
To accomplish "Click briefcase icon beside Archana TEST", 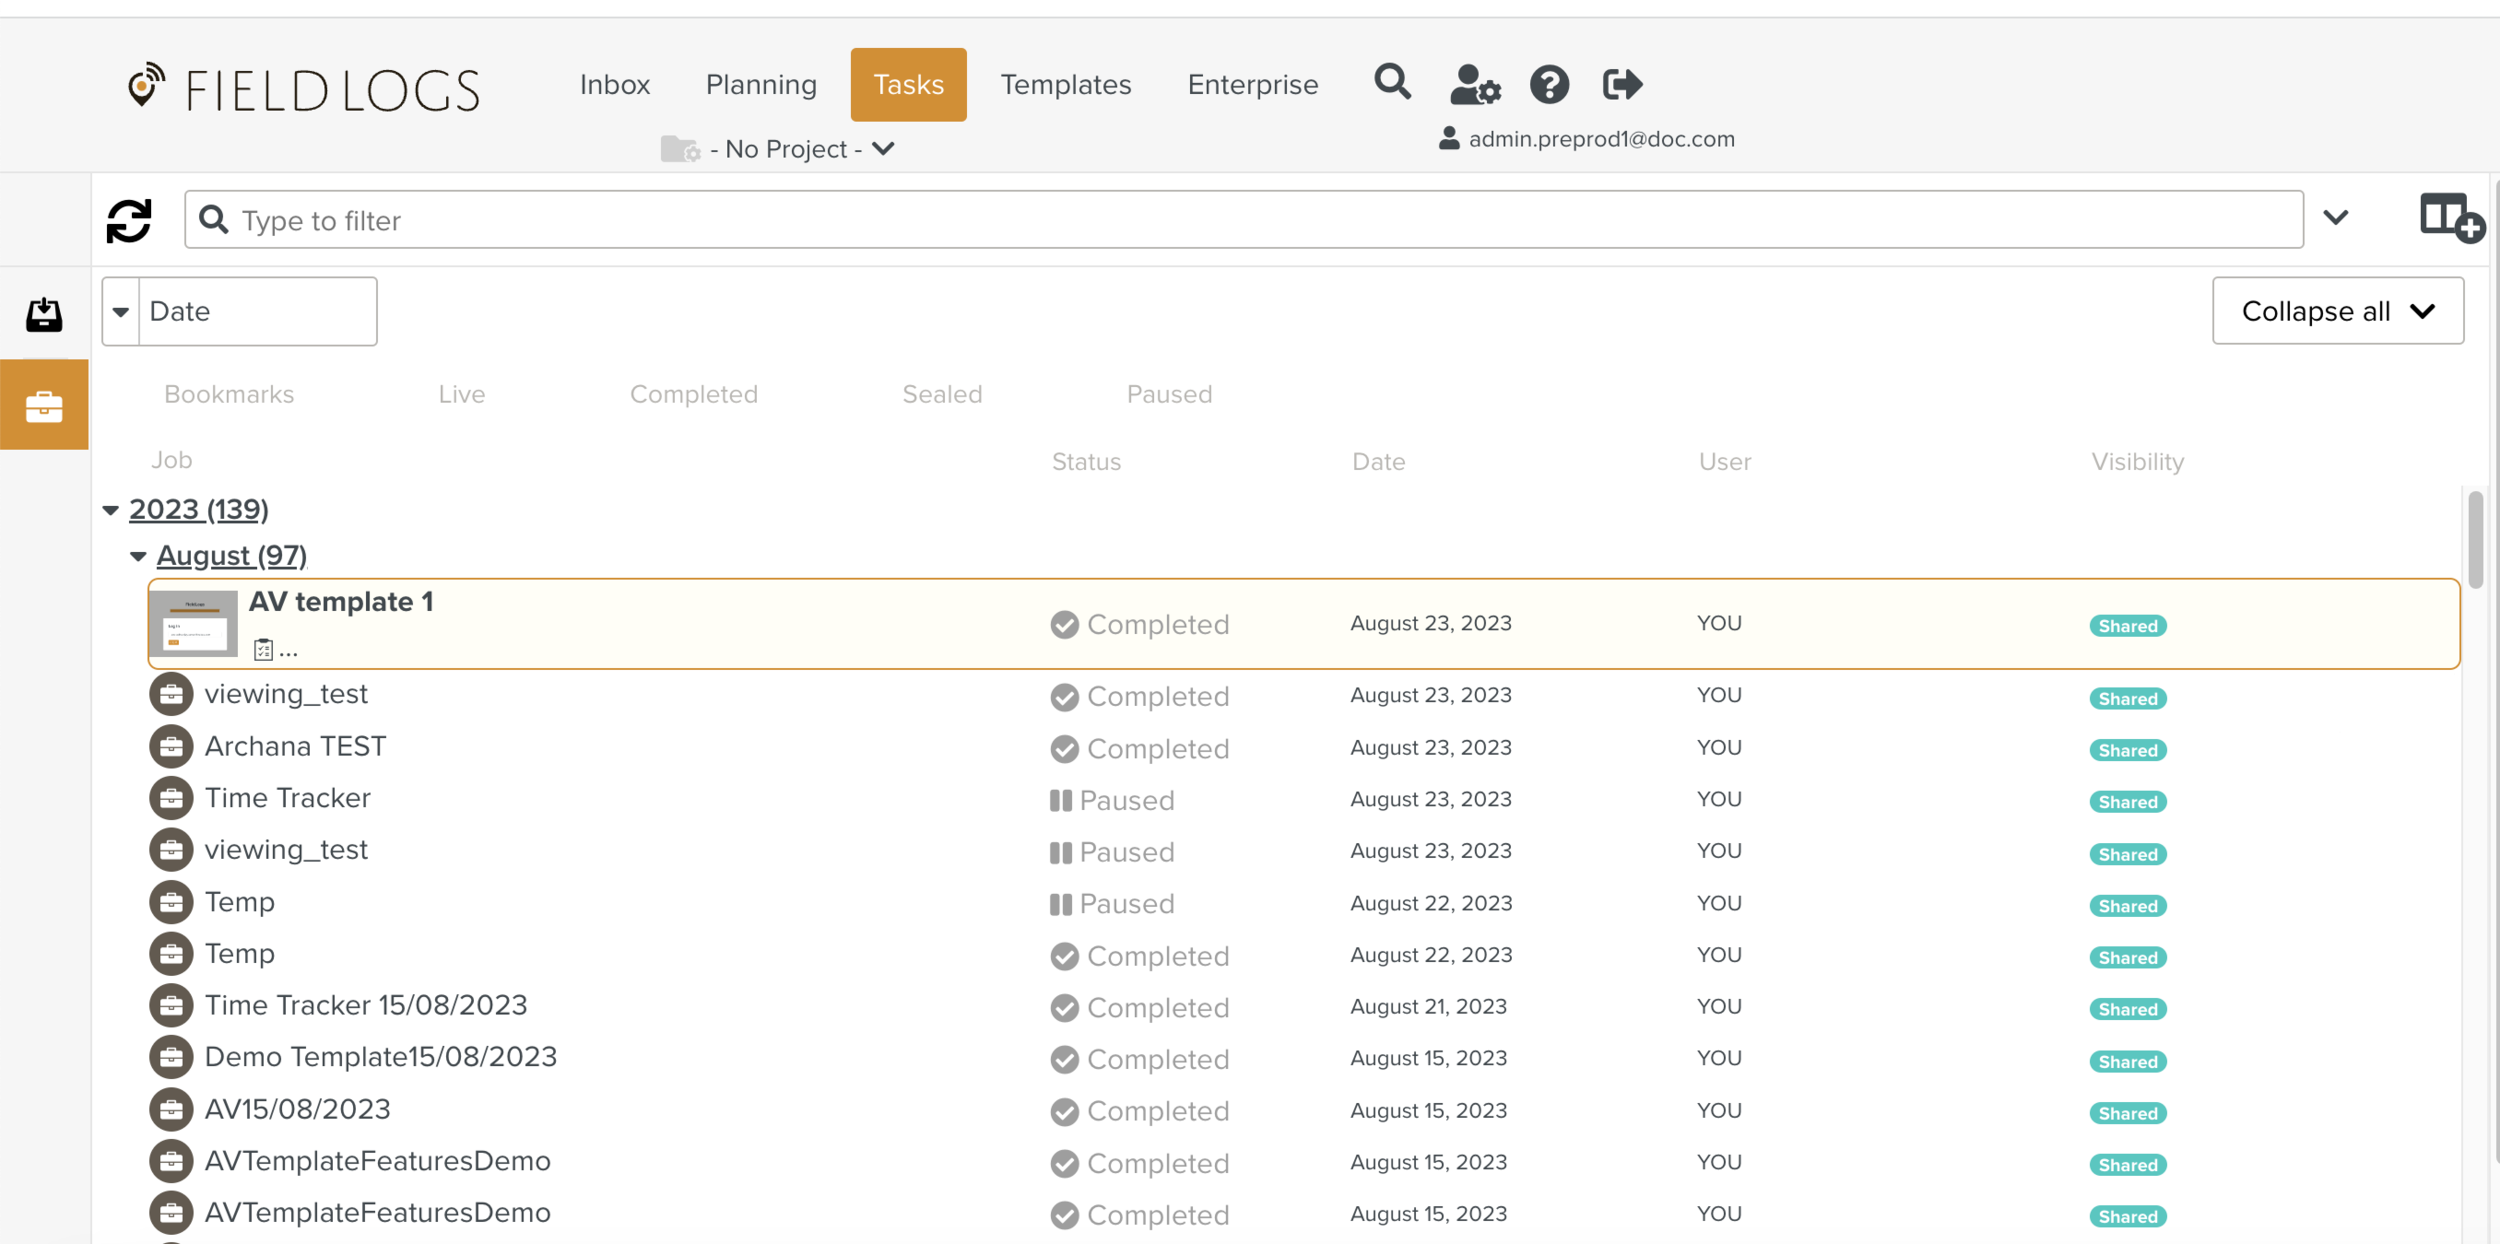I will [171, 747].
